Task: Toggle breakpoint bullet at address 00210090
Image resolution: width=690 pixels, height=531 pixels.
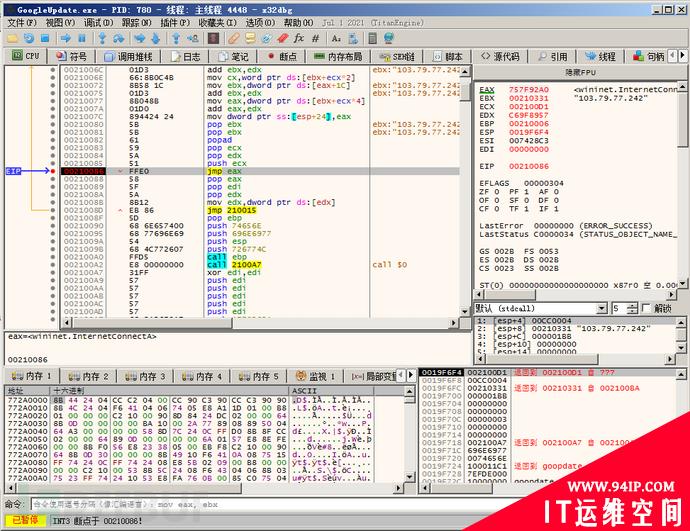Action: [x=53, y=225]
